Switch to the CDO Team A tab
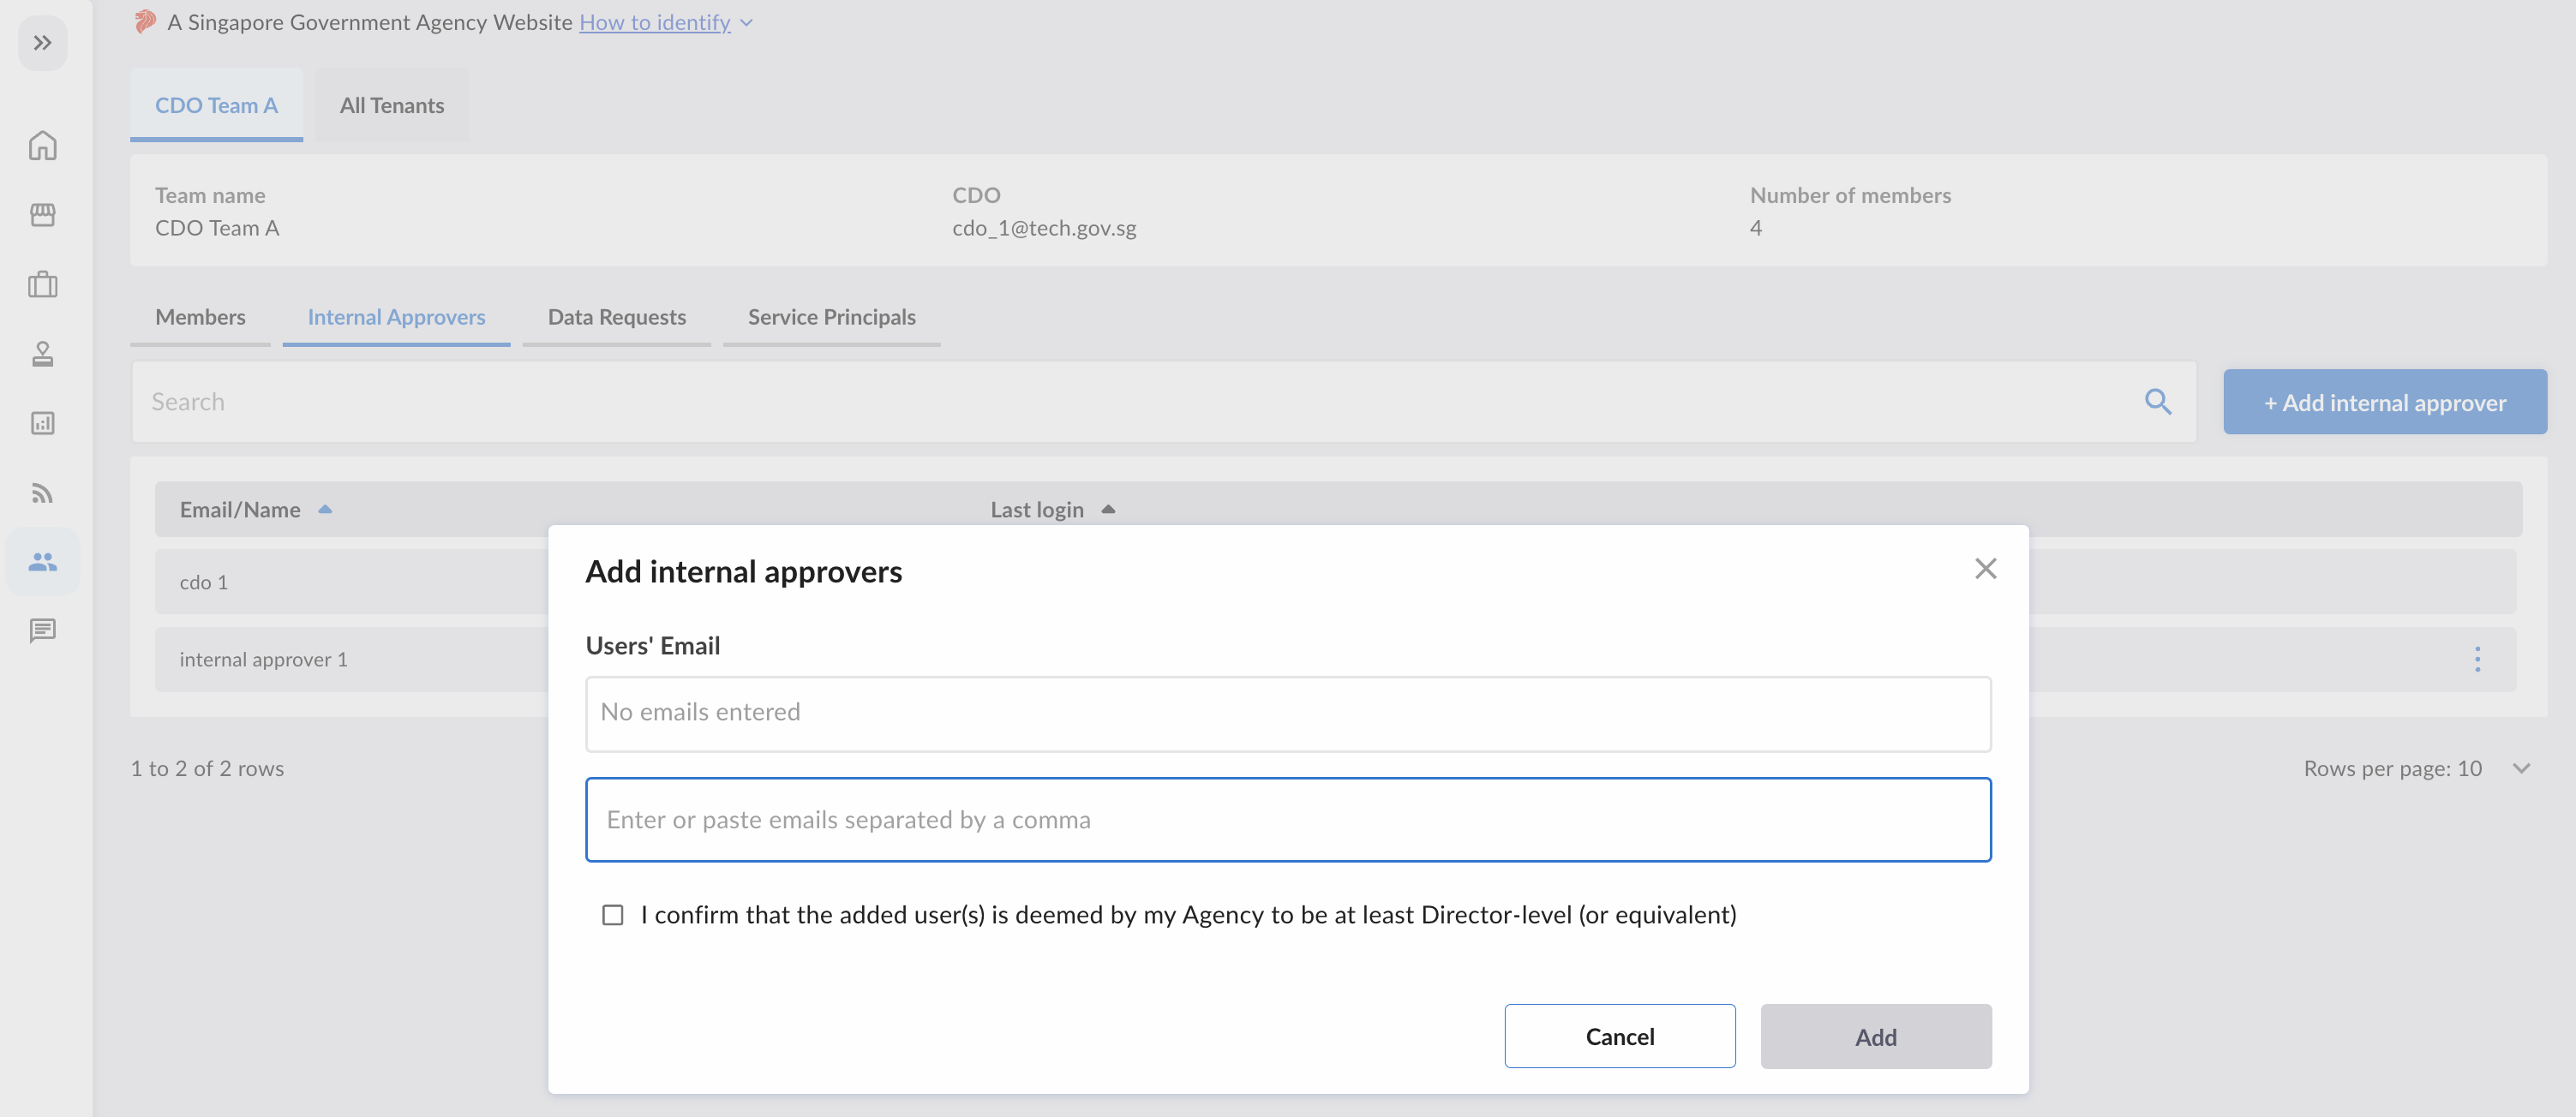The width and height of the screenshot is (2576, 1117). [x=216, y=105]
